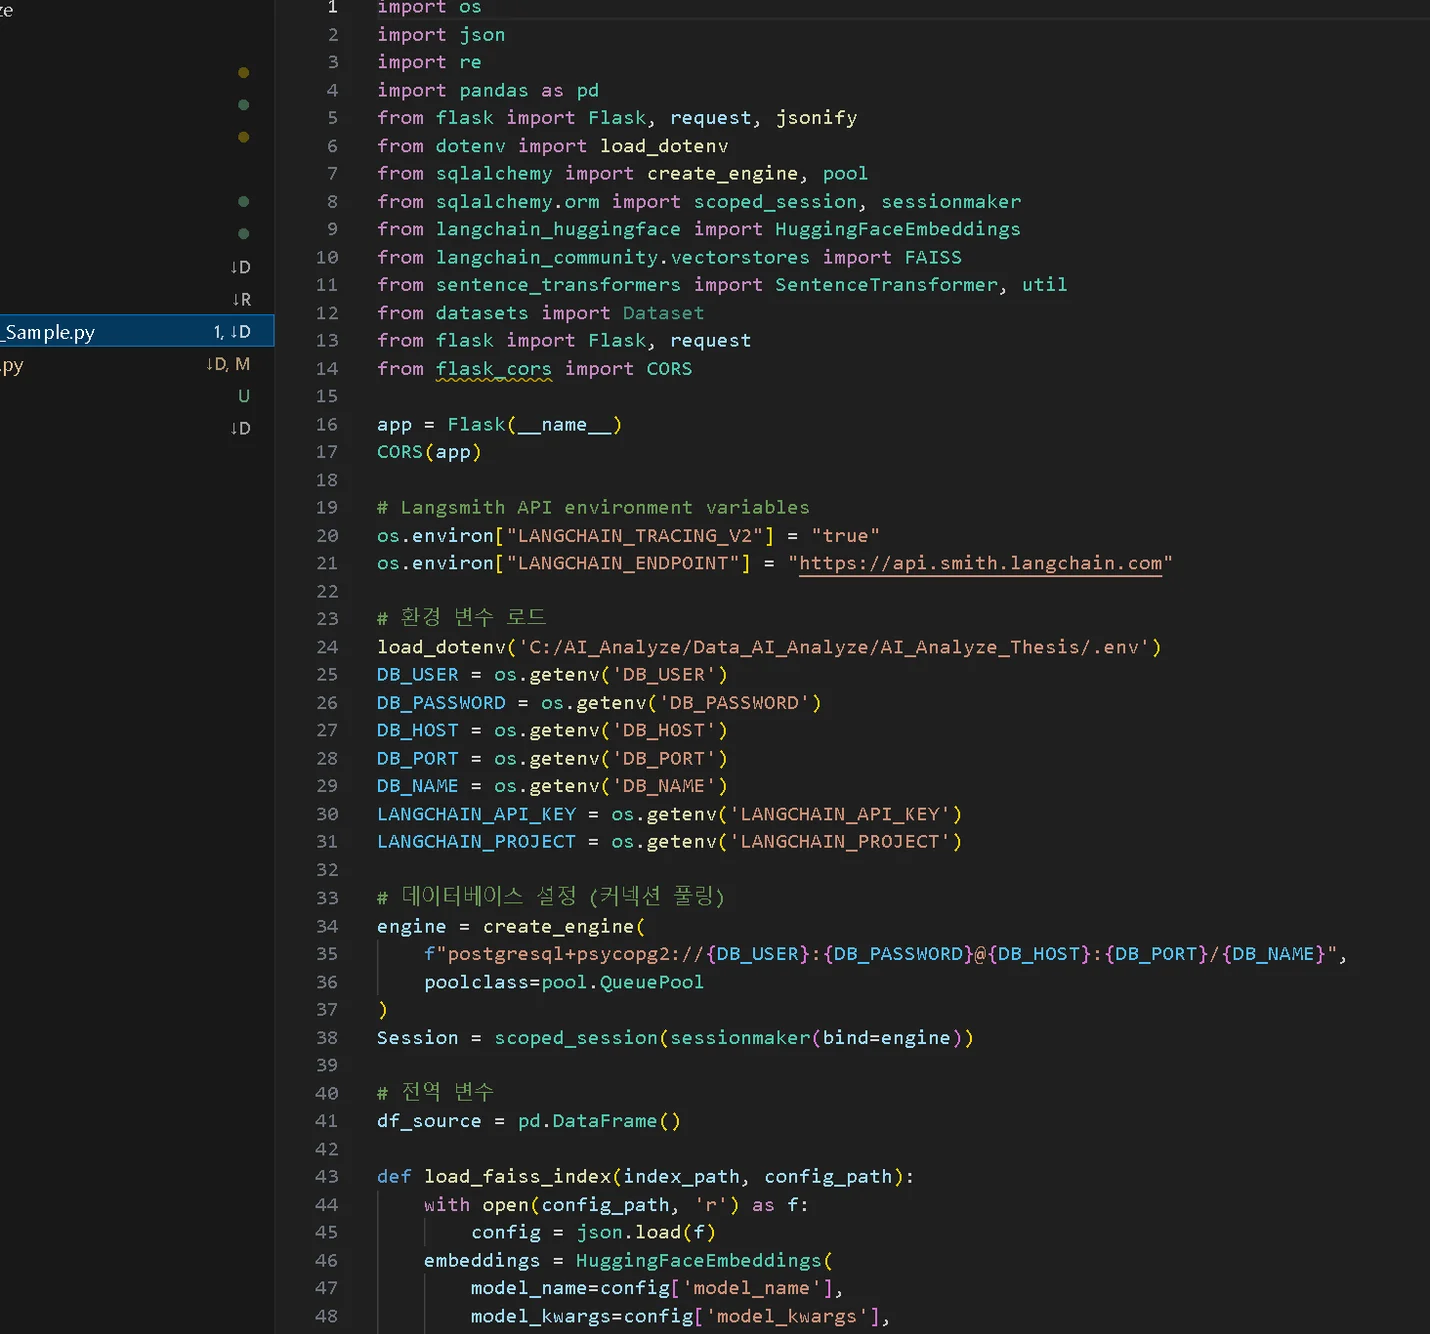
Task: Place cursor on 'import pandas as pd'
Action: click(488, 90)
